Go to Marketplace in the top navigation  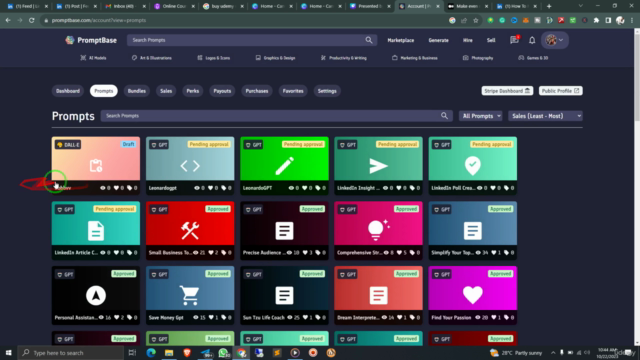(401, 40)
